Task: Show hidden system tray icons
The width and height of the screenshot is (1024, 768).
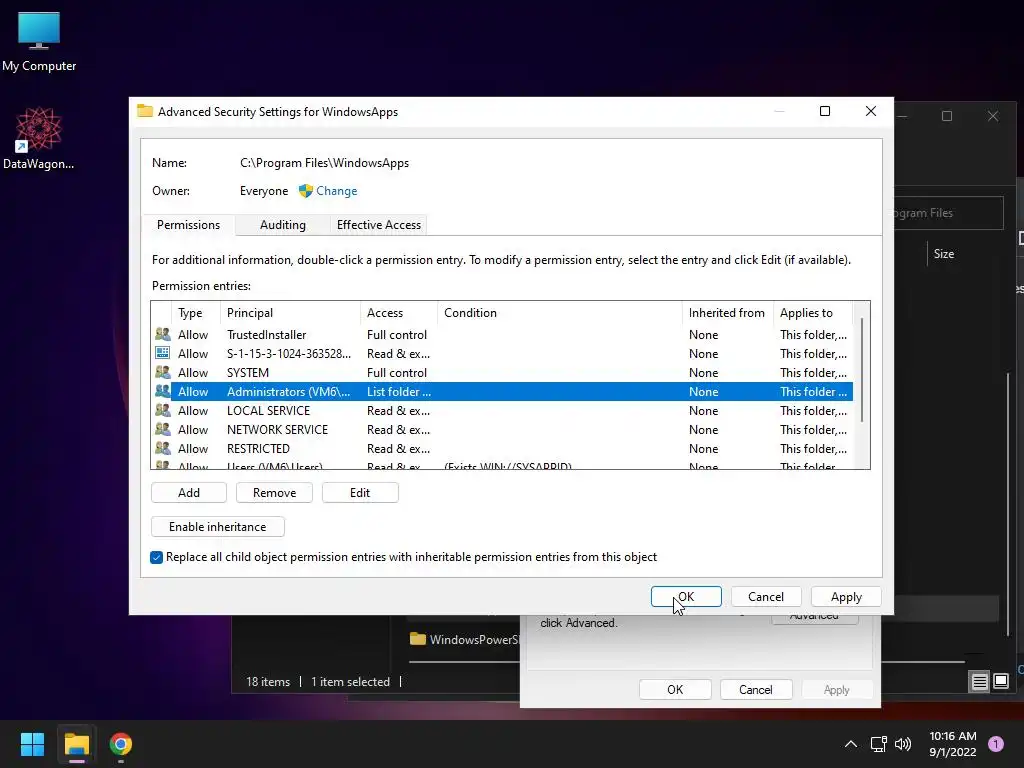Action: click(850, 744)
